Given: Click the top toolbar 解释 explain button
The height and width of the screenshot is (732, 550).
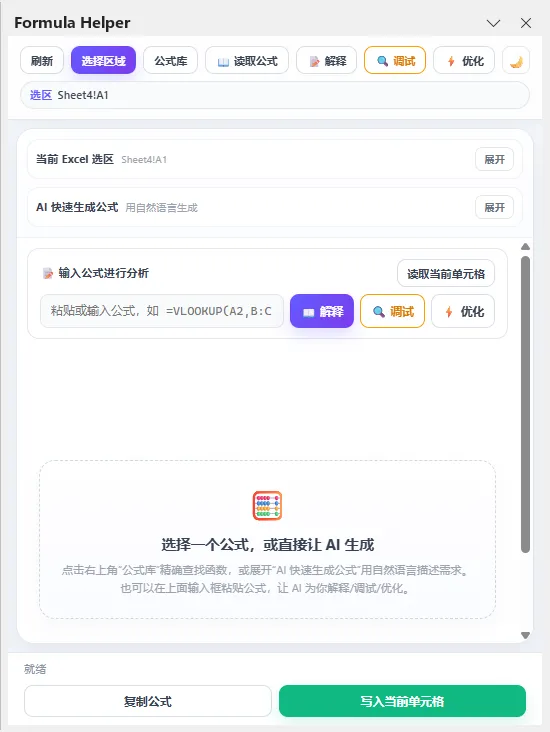Looking at the screenshot, I should click(327, 61).
